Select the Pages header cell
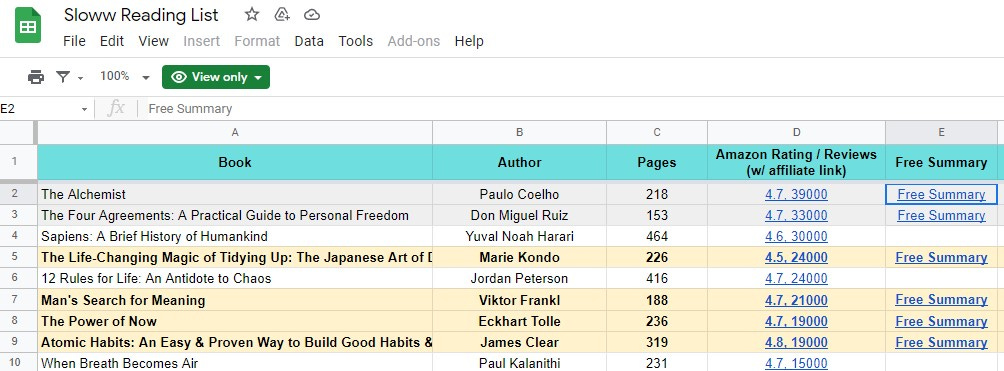 click(x=657, y=162)
